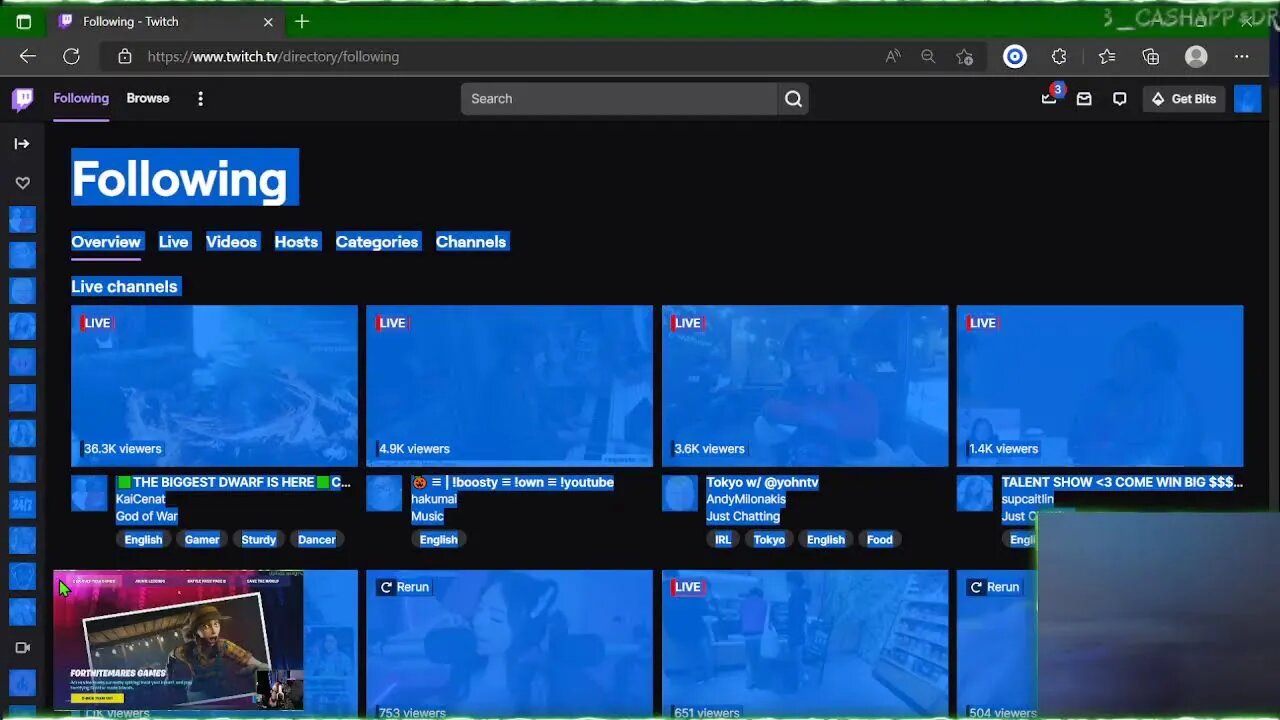The width and height of the screenshot is (1280, 720).
Task: Open the KaiCenat live stream thumbnail
Action: pyautogui.click(x=214, y=386)
